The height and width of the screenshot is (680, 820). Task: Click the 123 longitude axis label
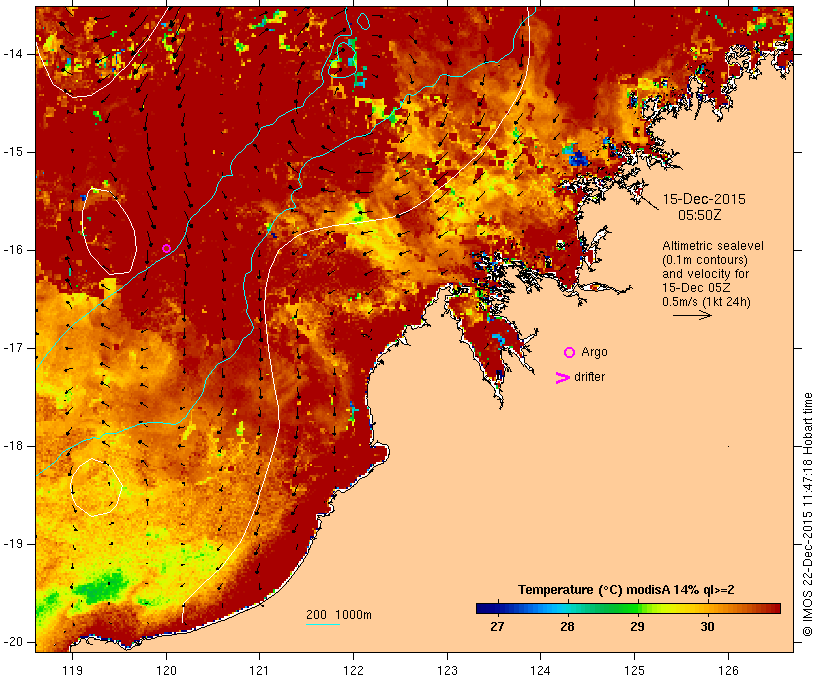coord(447,670)
